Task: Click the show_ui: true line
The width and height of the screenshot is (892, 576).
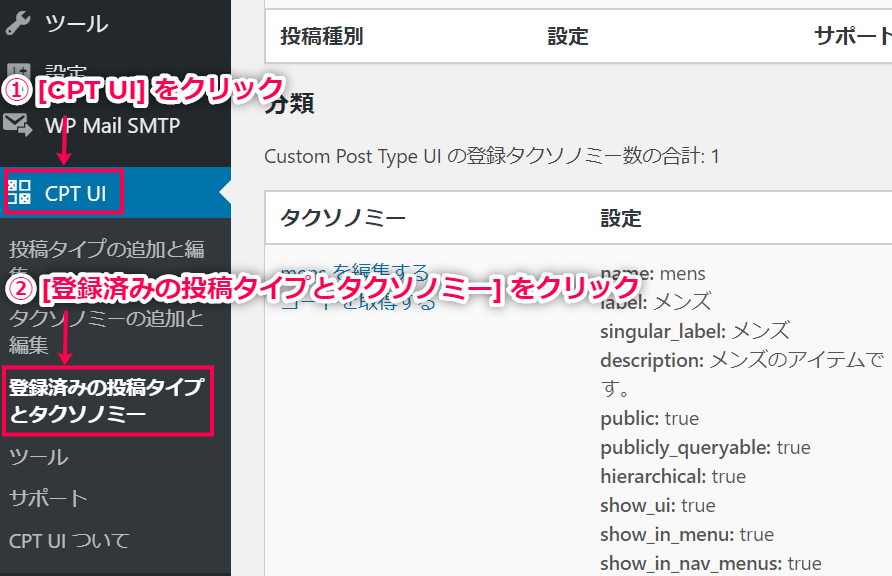Action: tap(658, 505)
